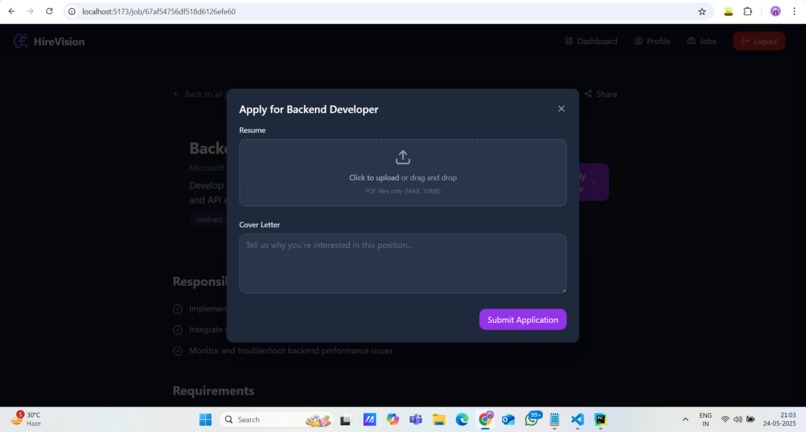Click the 'PDF files only (MAX. 10MB)' hint
This screenshot has width=806, height=432.
pyautogui.click(x=402, y=191)
